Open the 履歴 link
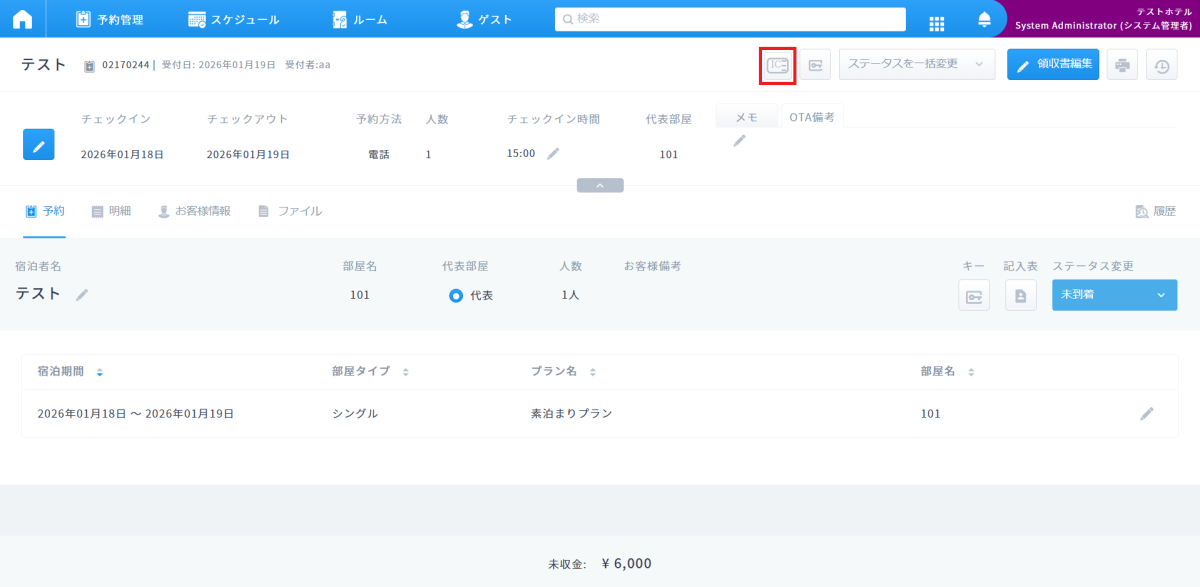This screenshot has height=587, width=1200. coord(1155,211)
